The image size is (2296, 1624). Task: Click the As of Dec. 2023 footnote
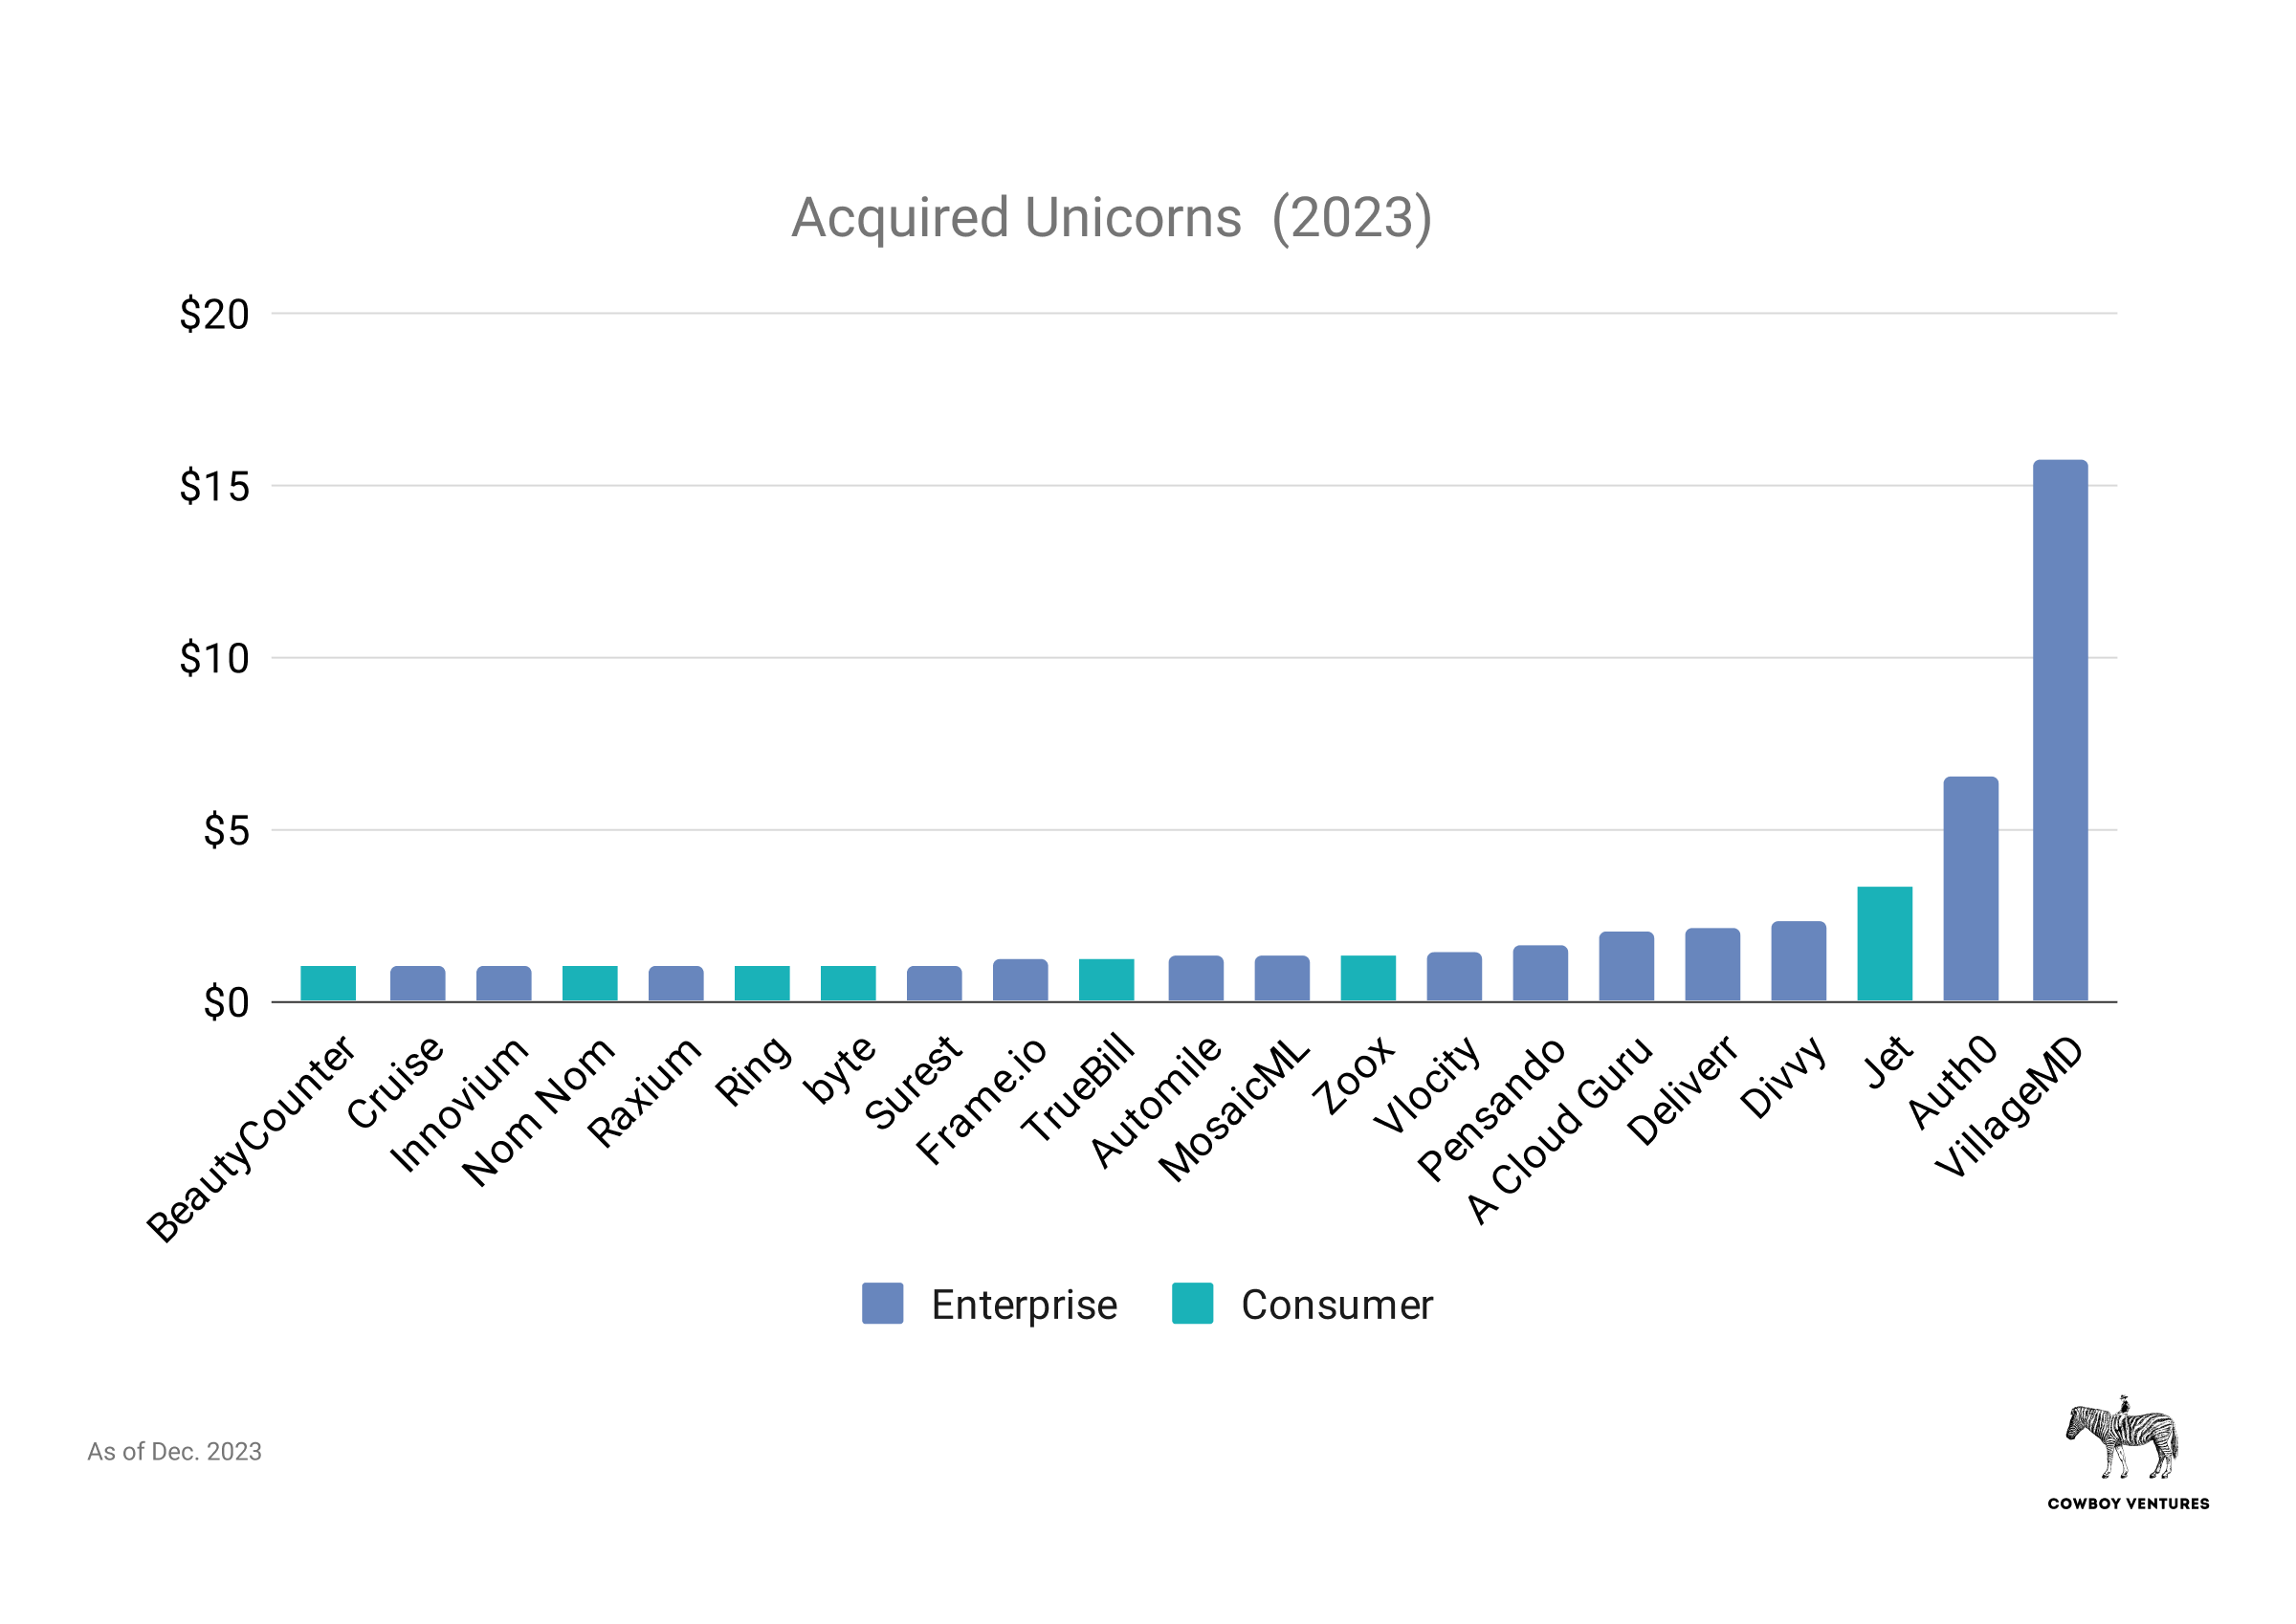coord(174,1451)
